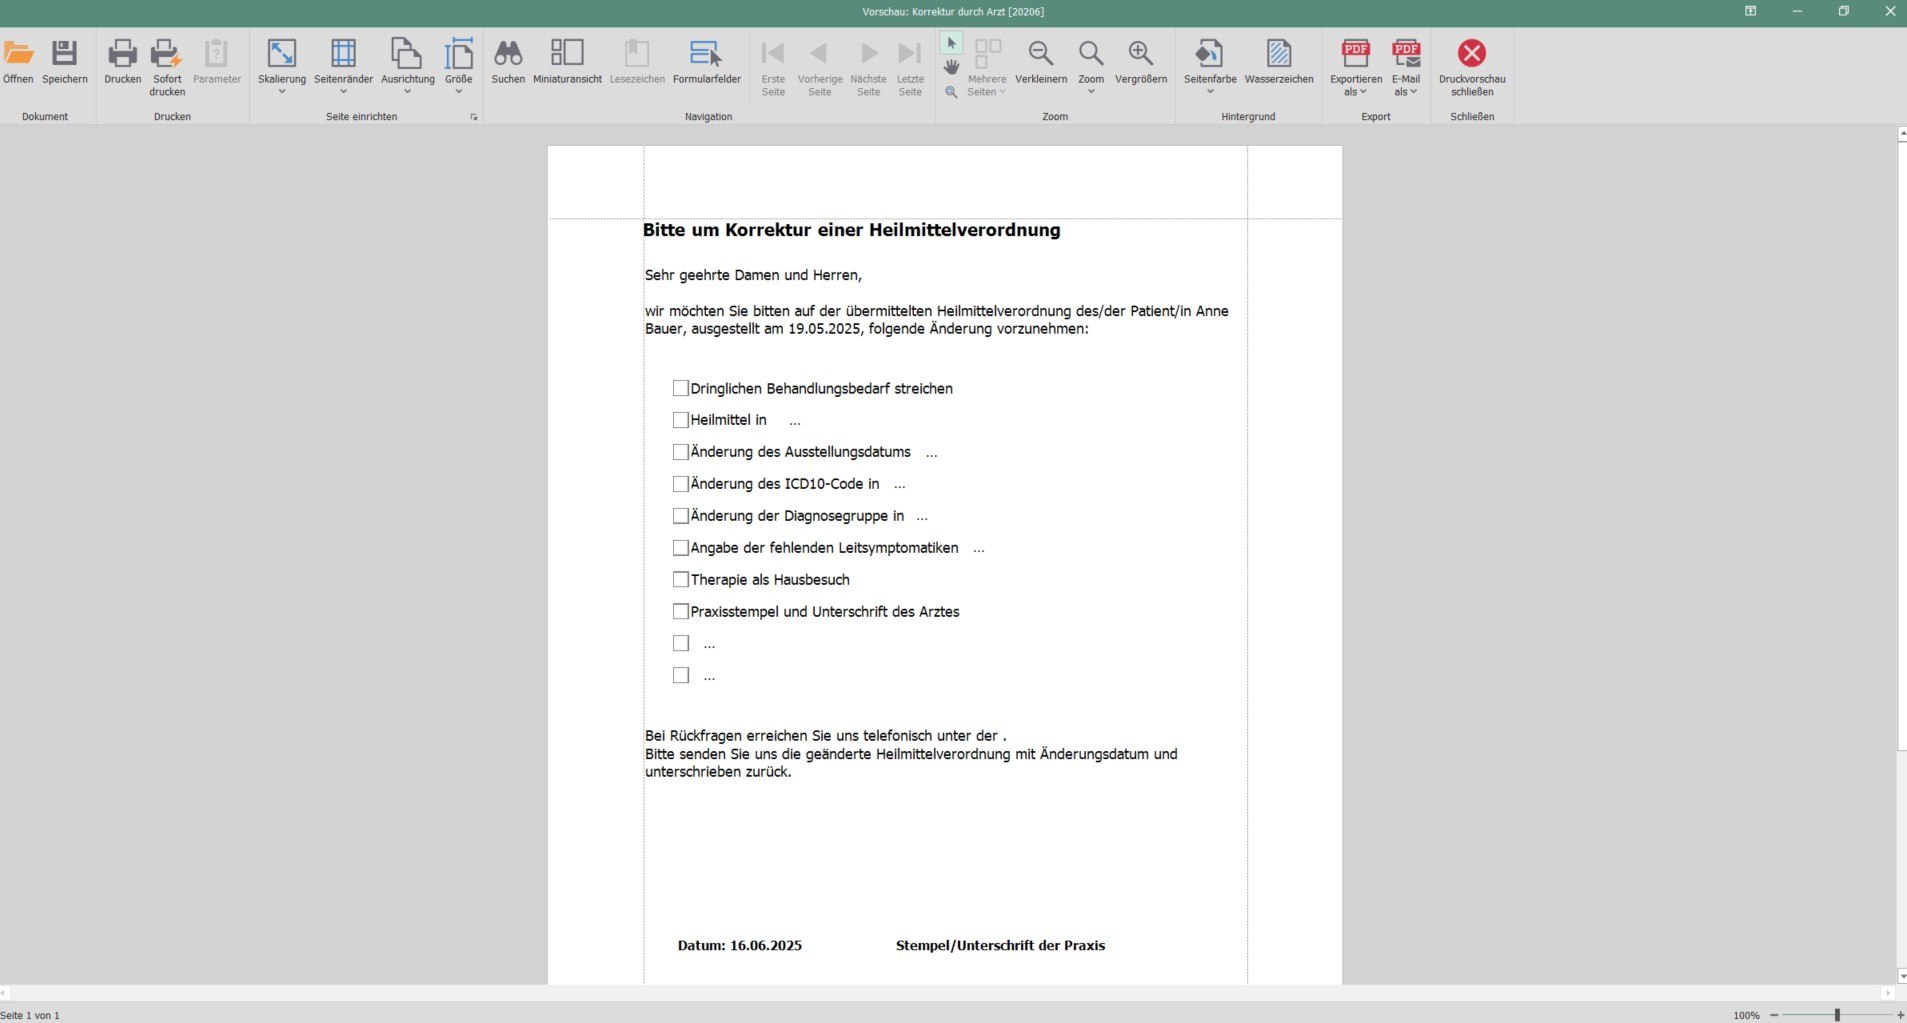Click the vertical scrollbar down arrow
This screenshot has height=1023, width=1907.
click(x=1899, y=977)
